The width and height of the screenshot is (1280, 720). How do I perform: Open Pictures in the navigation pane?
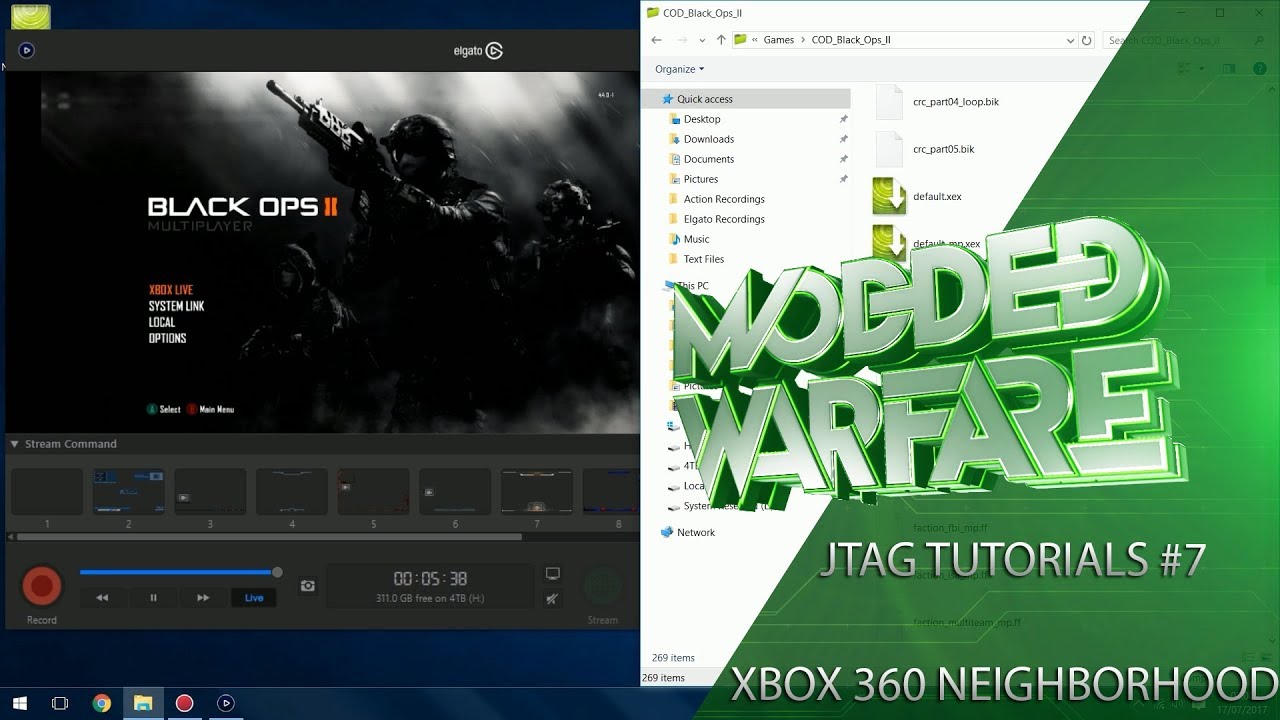701,179
